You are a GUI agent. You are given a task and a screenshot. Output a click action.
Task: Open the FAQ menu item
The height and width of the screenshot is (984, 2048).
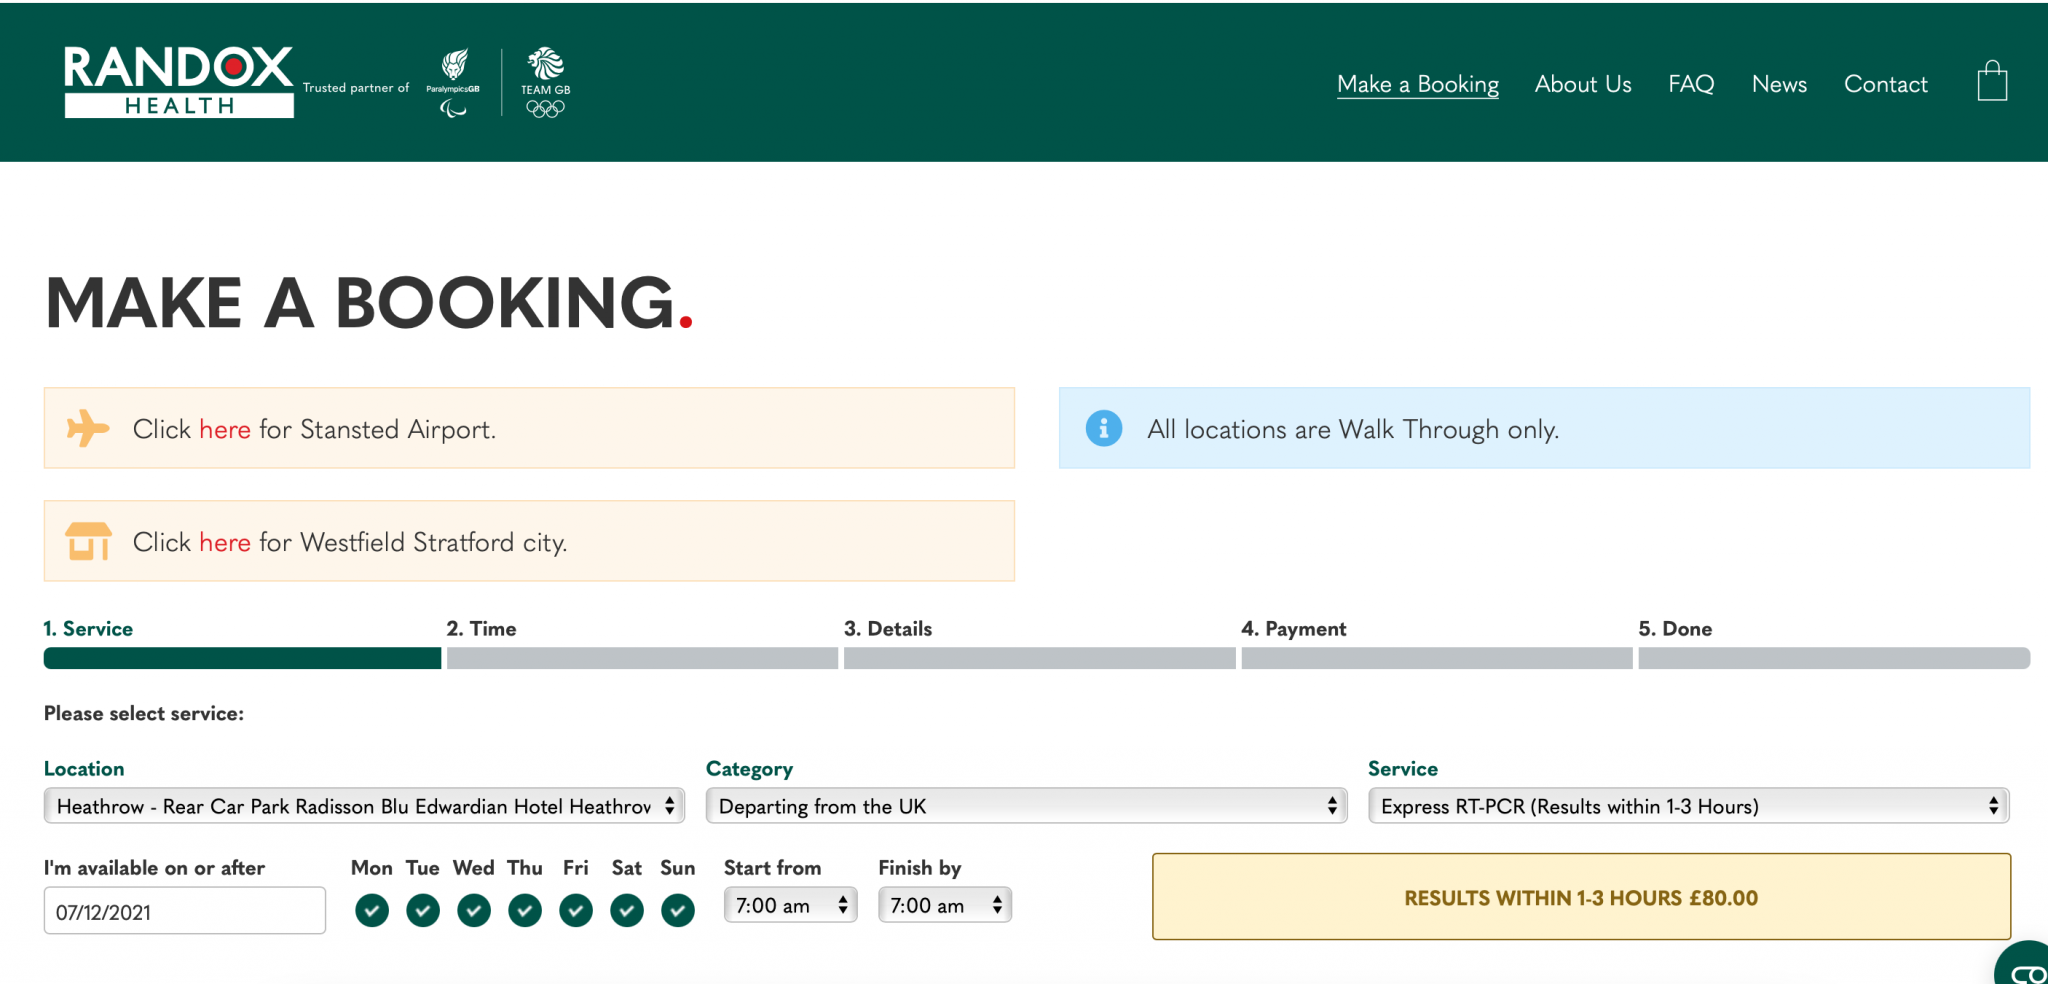(1691, 84)
